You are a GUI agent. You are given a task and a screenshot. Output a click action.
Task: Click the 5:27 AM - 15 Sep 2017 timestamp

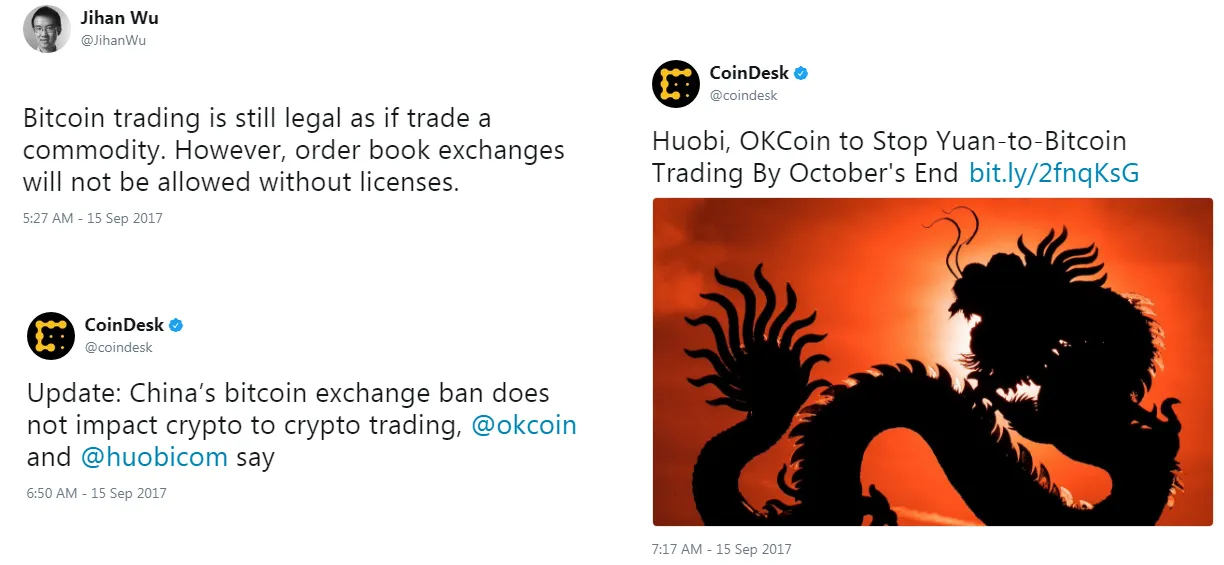[x=92, y=218]
